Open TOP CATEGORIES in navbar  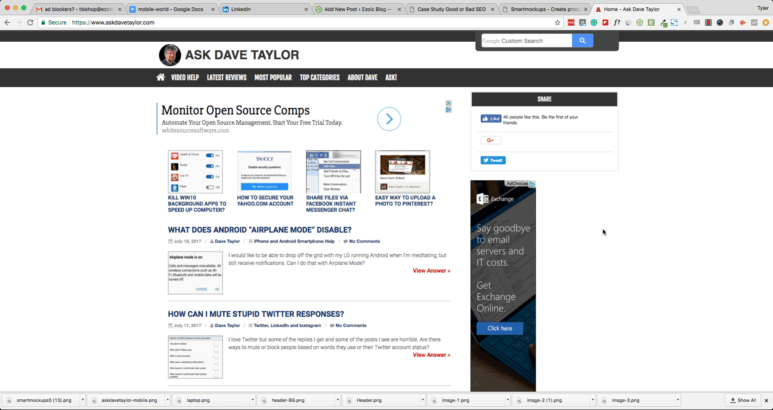pyautogui.click(x=319, y=77)
